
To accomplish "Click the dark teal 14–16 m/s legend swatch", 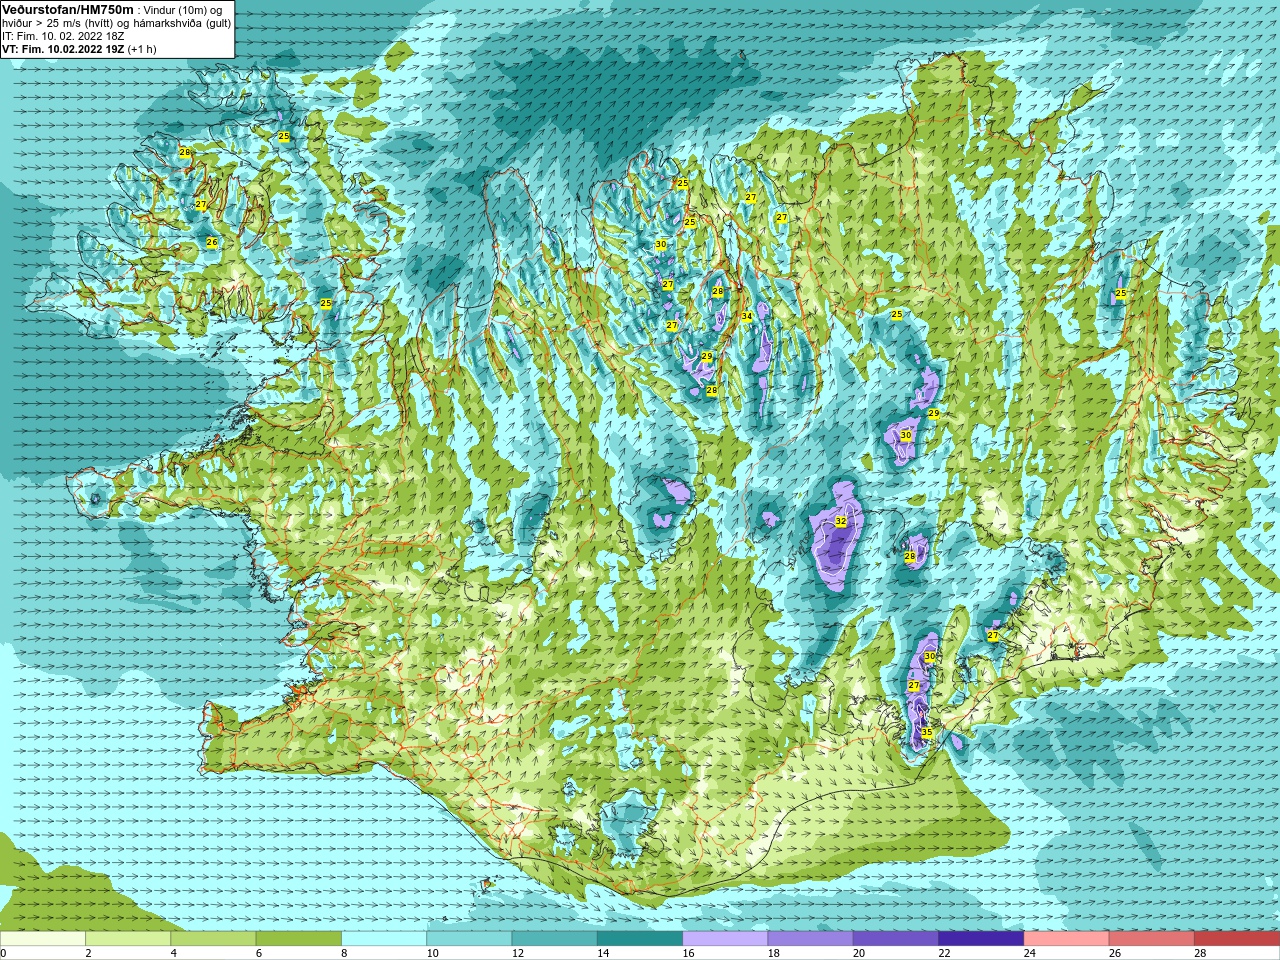I will [640, 939].
